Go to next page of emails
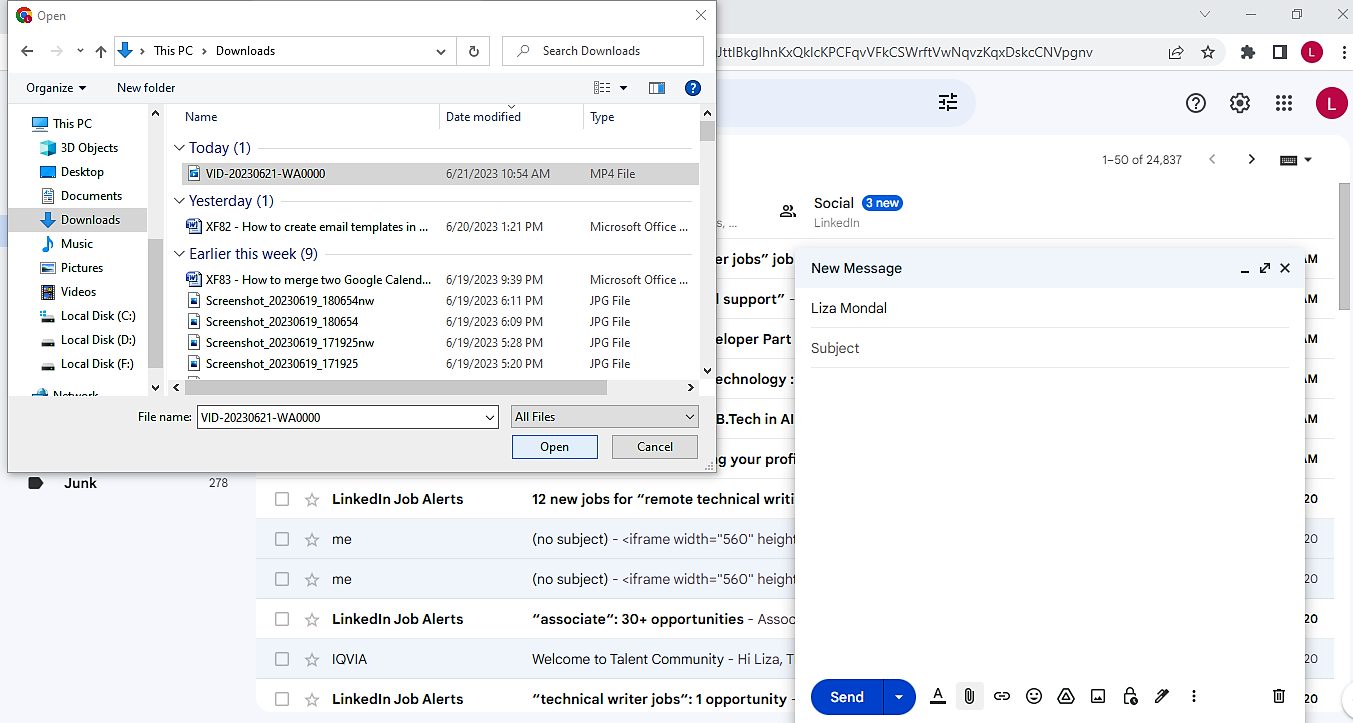 1251,159
